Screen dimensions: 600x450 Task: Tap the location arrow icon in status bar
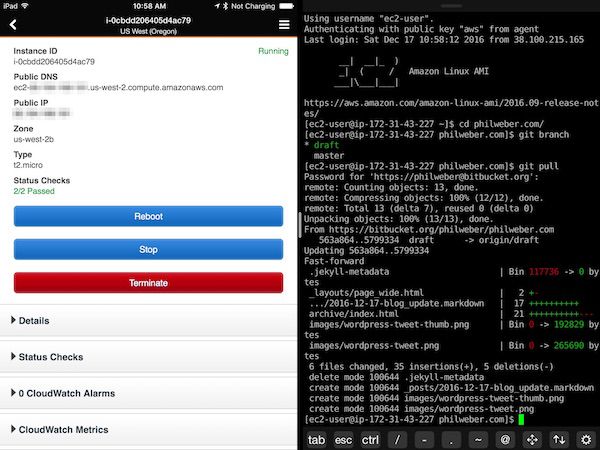pos(217,6)
